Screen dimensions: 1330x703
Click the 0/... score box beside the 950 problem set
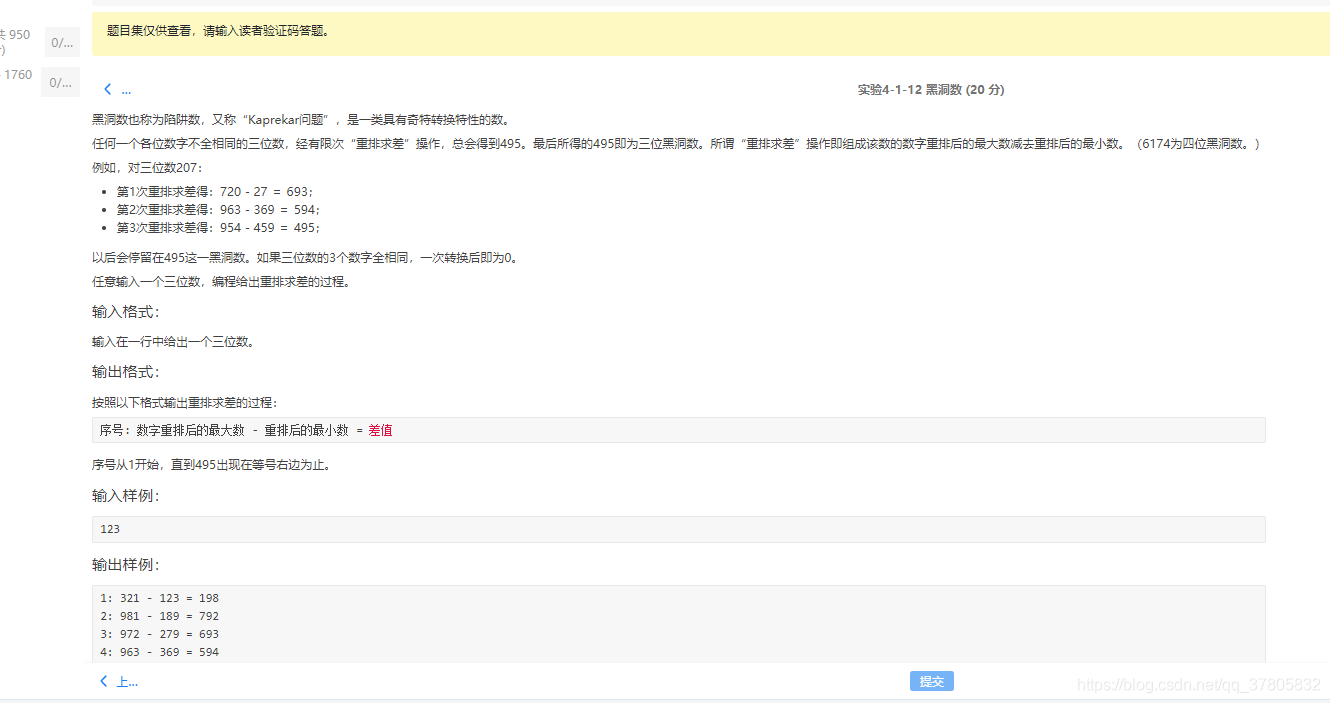tap(60, 41)
